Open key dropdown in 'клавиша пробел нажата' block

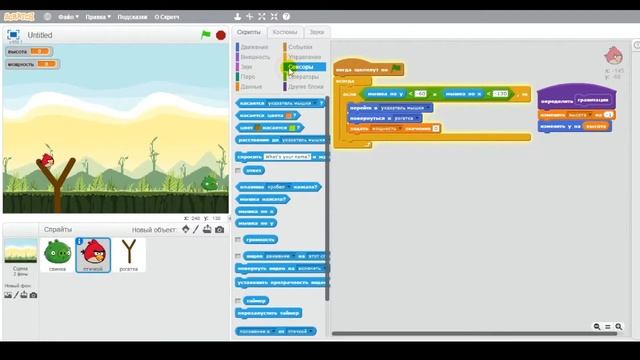[289, 187]
